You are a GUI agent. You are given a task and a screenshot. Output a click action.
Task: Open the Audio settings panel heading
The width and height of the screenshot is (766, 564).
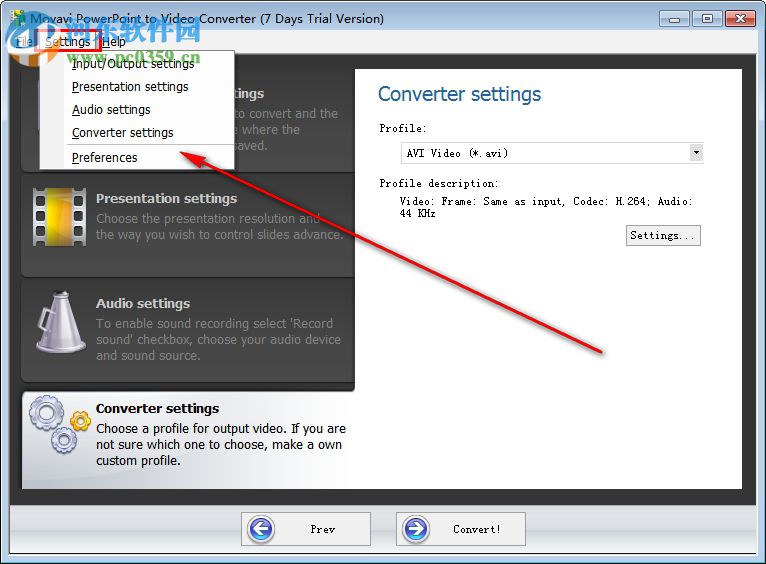click(143, 304)
